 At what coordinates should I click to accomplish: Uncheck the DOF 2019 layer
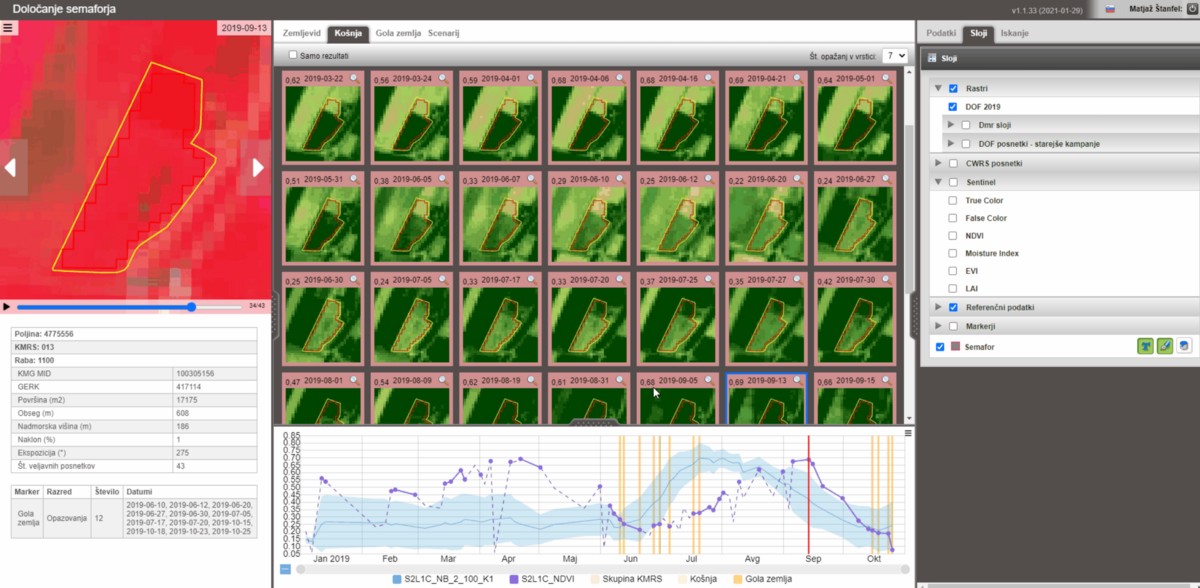pos(953,106)
